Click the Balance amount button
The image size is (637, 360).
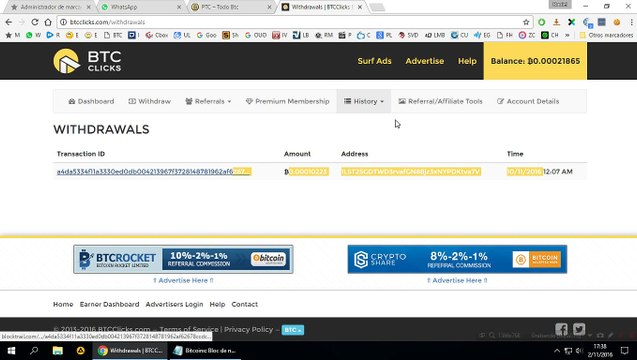point(535,61)
